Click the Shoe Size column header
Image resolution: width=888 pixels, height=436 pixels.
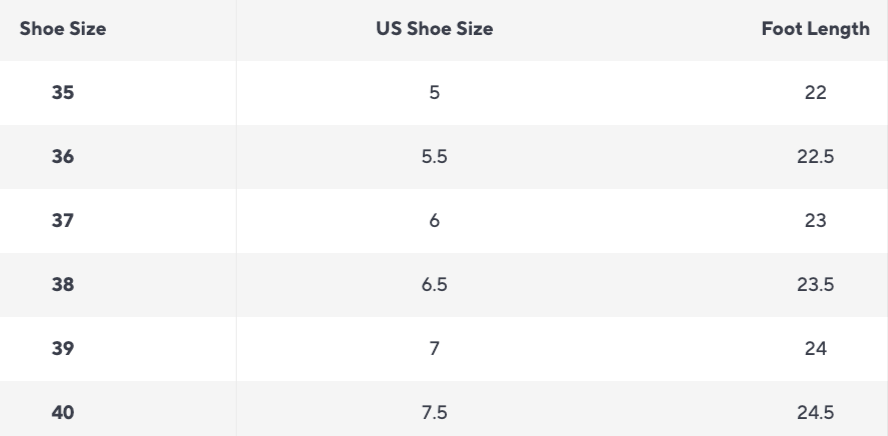pyautogui.click(x=63, y=28)
